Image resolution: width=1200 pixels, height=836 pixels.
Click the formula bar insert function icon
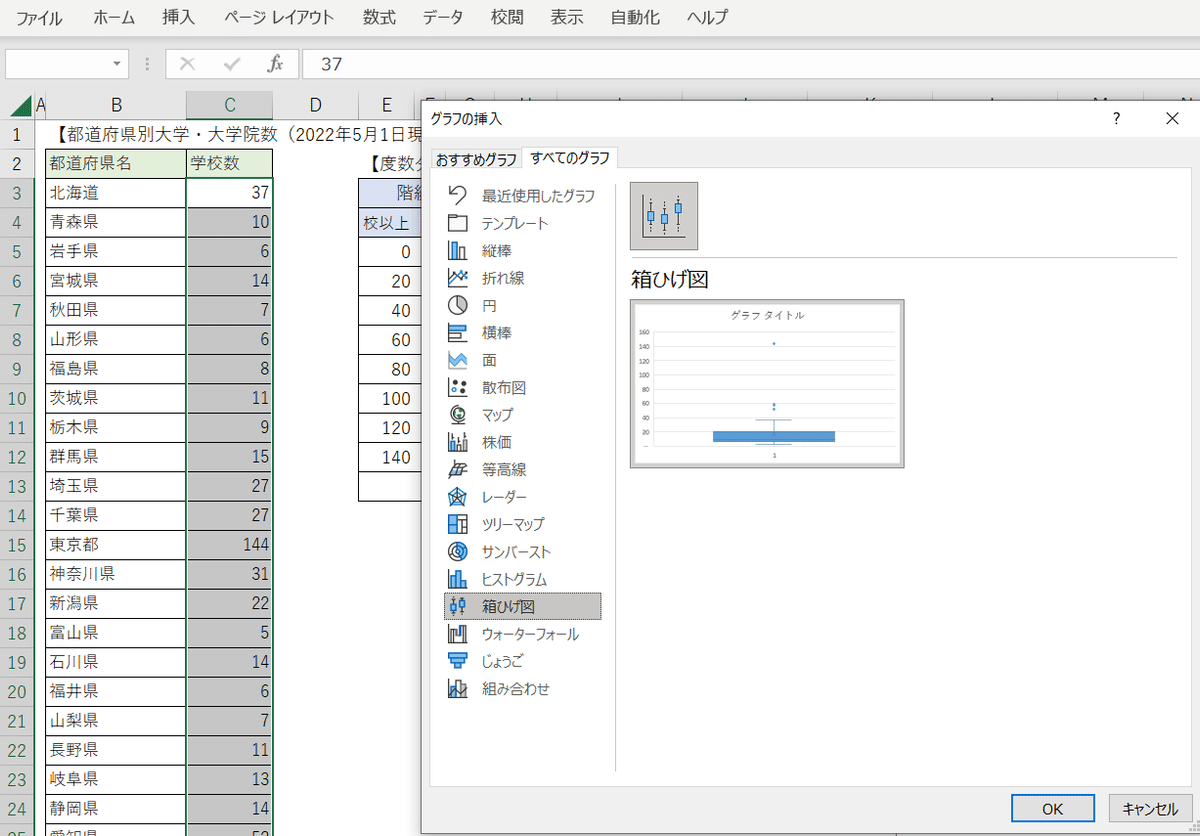pyautogui.click(x=275, y=64)
